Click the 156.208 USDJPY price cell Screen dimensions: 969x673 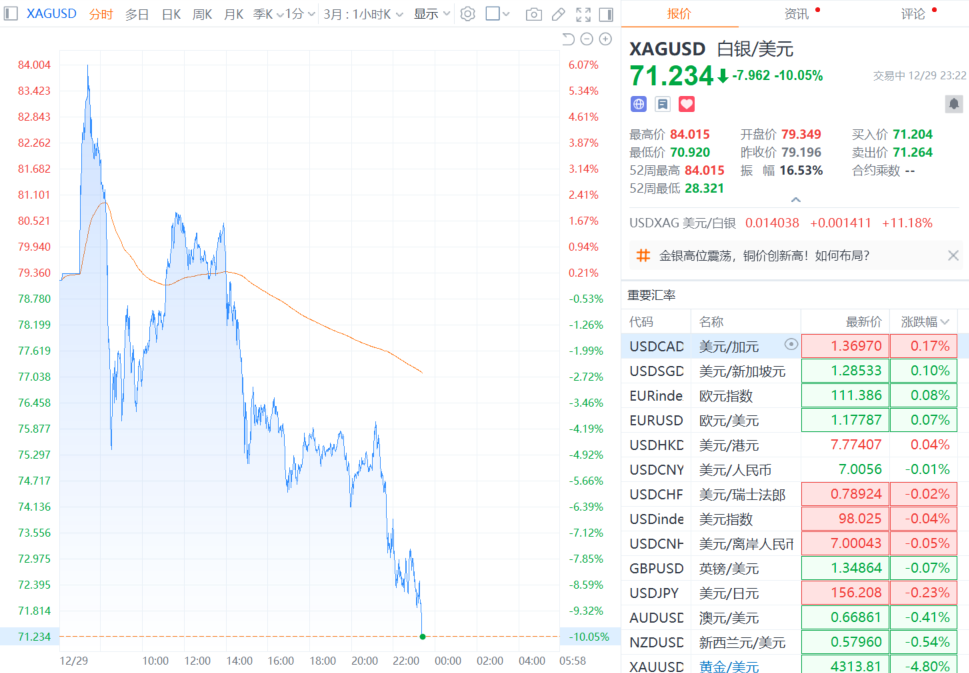tap(845, 593)
